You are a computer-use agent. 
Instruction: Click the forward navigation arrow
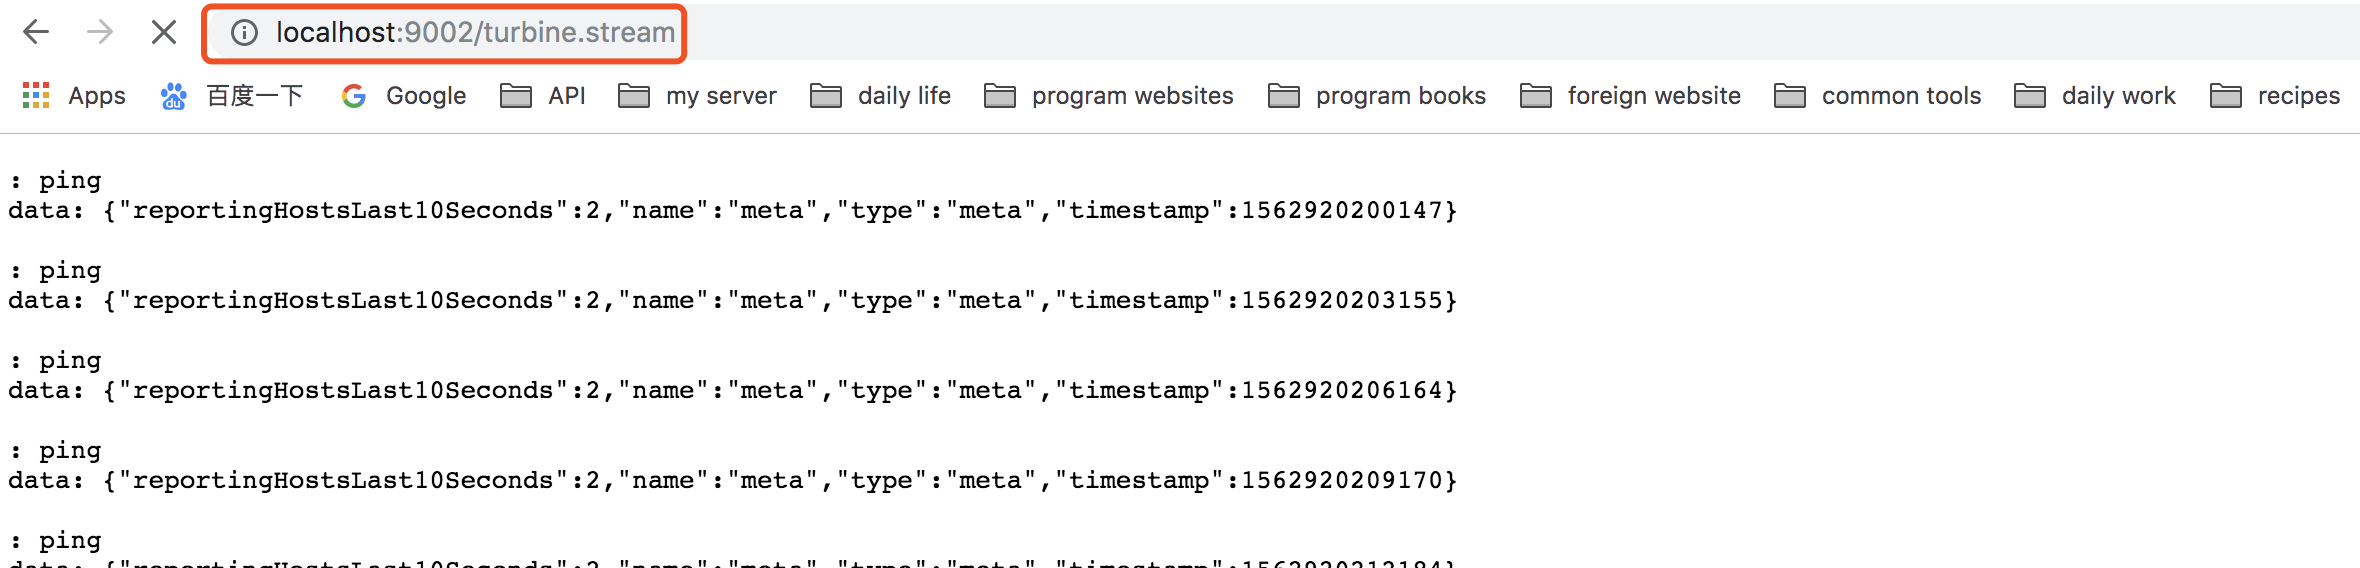[x=100, y=32]
